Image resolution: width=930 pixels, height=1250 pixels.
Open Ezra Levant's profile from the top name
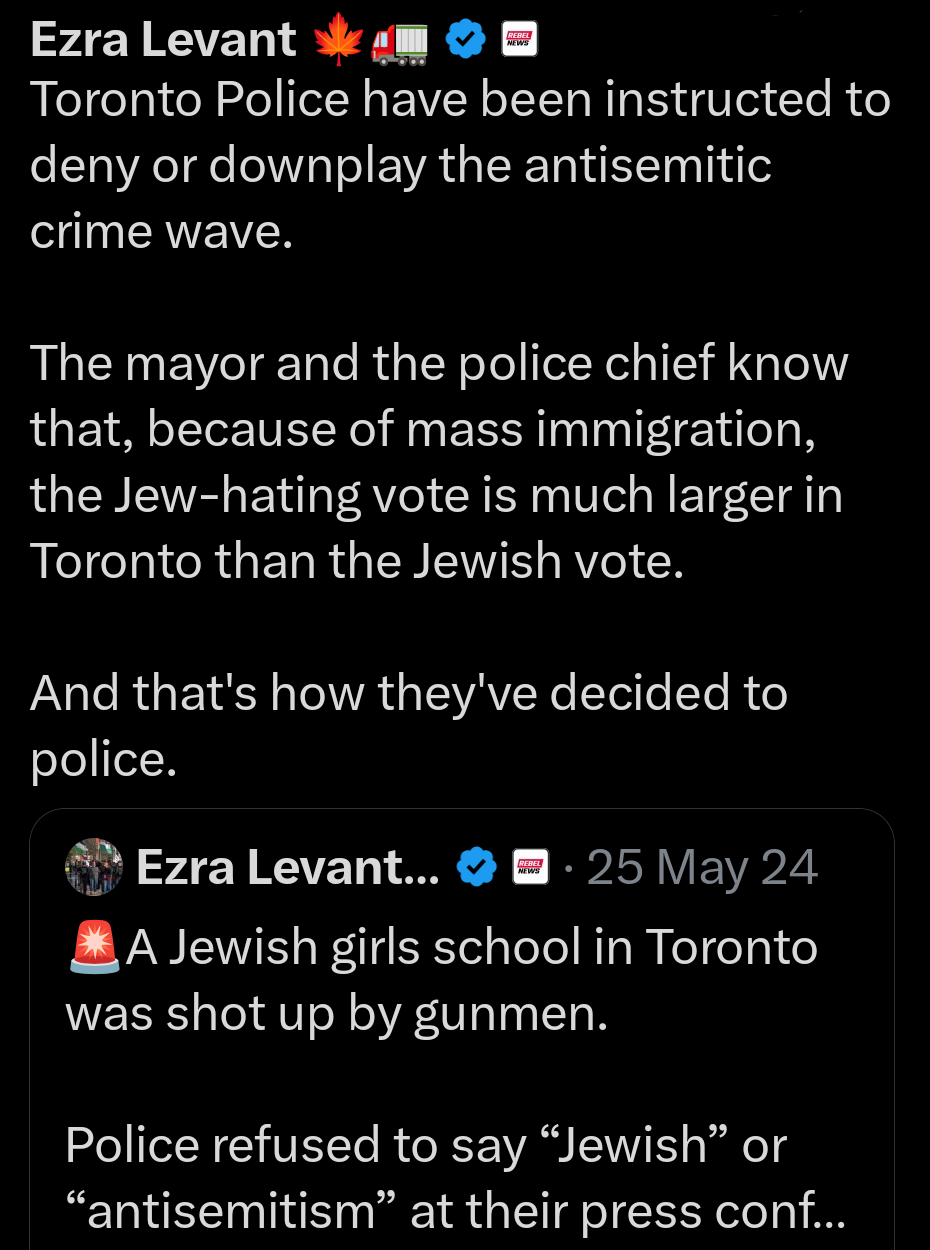tap(163, 40)
